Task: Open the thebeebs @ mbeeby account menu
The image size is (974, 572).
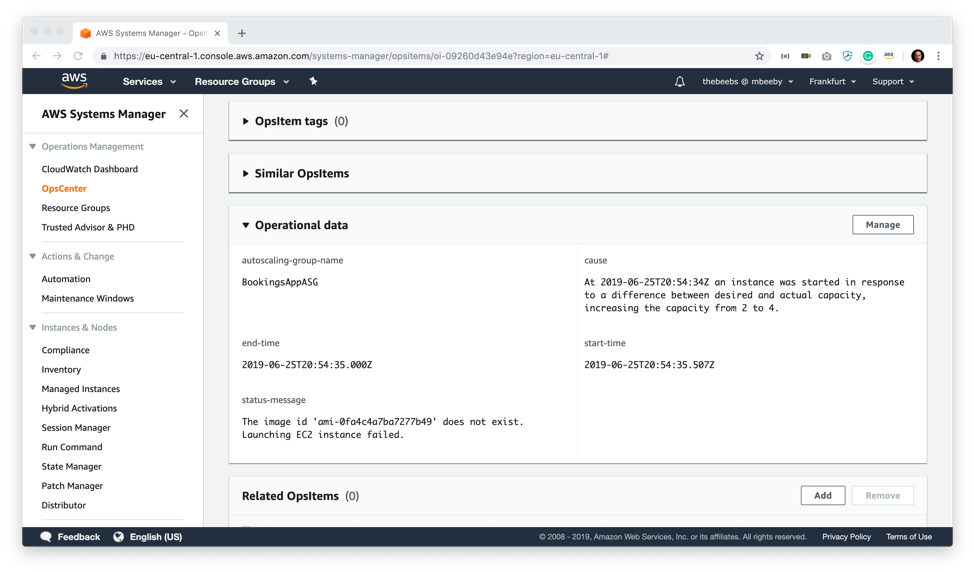Action: click(747, 81)
